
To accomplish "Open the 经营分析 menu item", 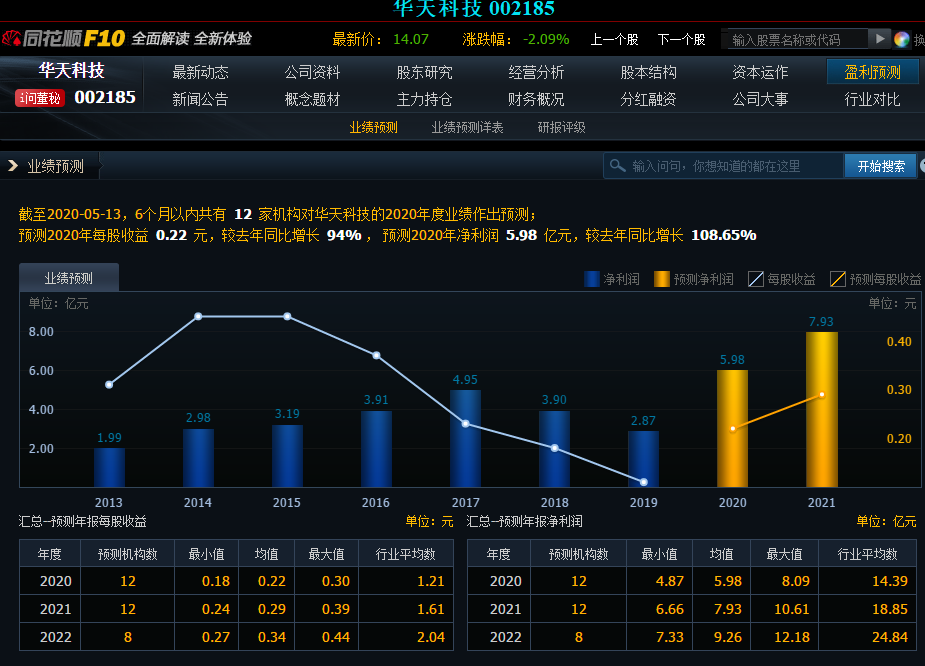I will click(x=536, y=72).
